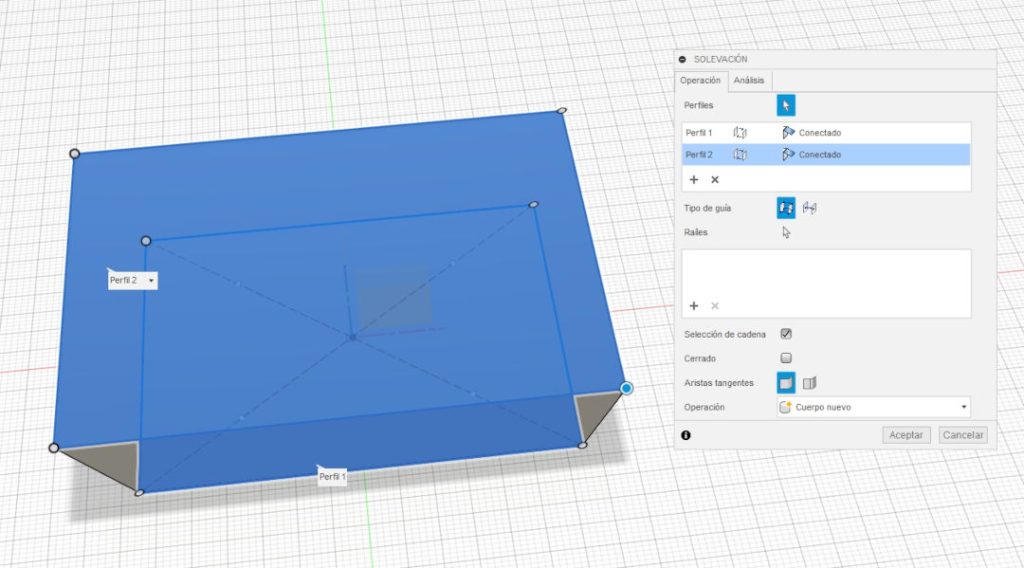Click the Aceptar button
Screen dimensions: 1024x568
(x=906, y=435)
